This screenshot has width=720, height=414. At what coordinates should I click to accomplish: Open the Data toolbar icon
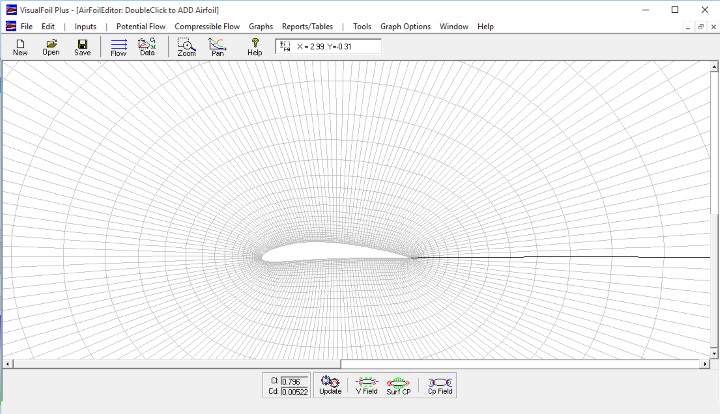(147, 47)
